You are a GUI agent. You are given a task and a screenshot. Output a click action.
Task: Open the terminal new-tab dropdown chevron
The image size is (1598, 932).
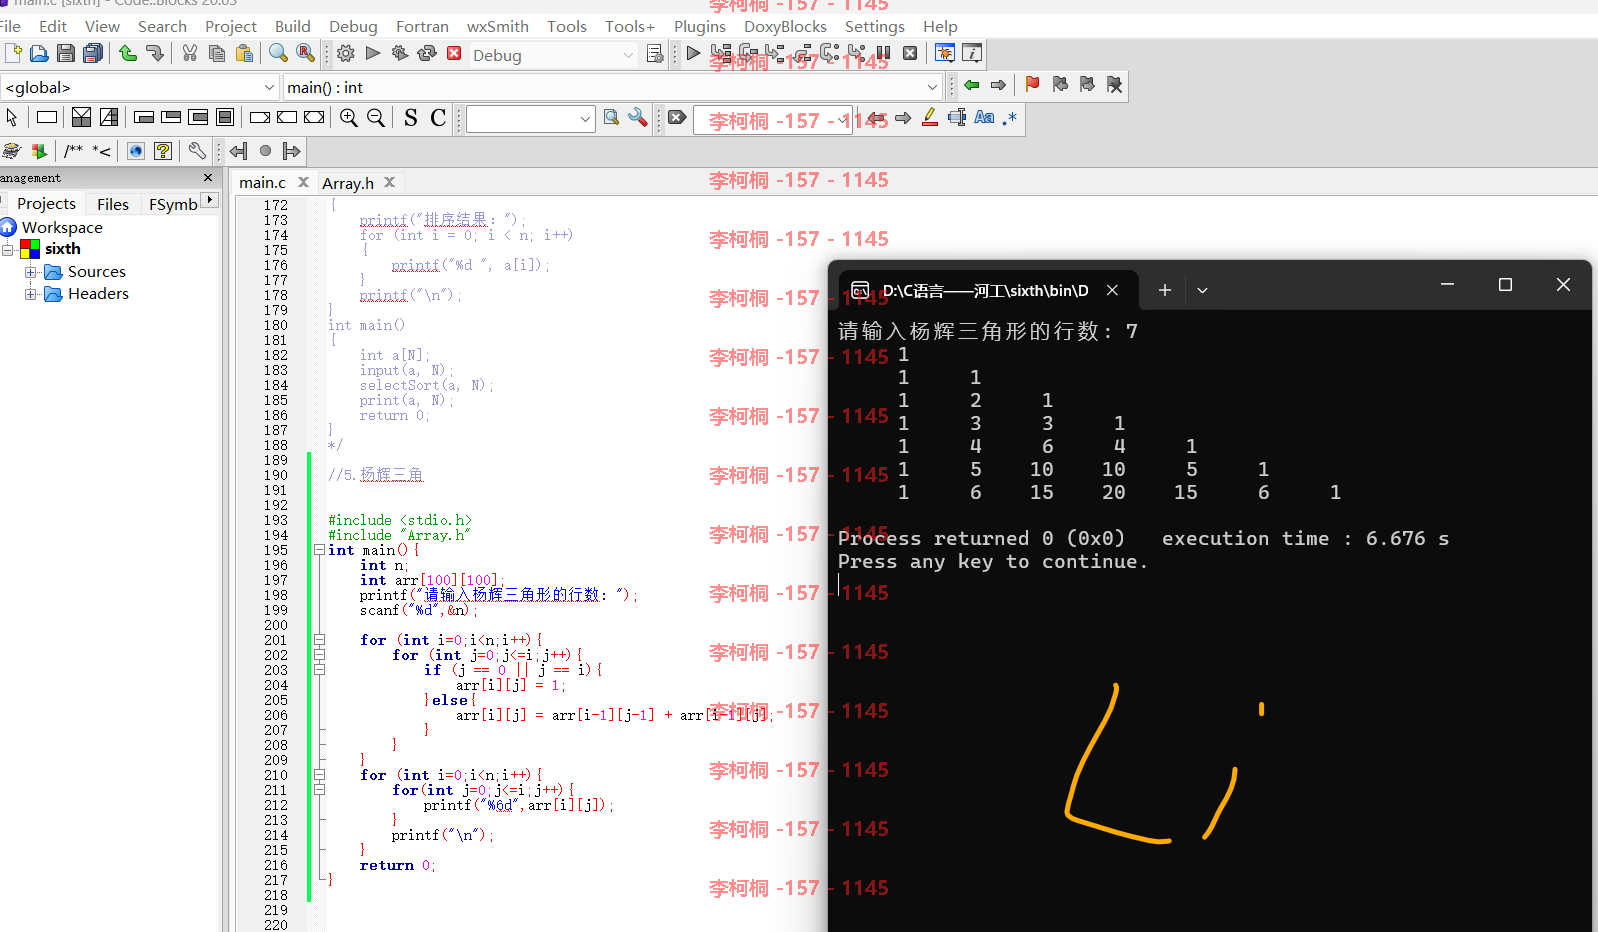point(1202,290)
